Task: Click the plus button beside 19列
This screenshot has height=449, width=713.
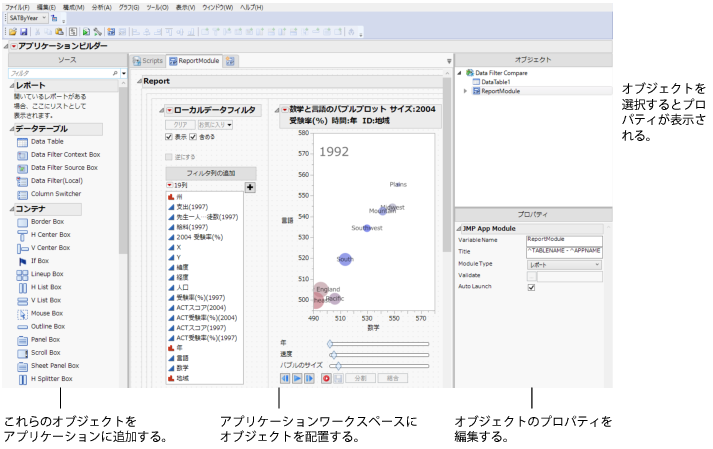Action: coord(250,187)
